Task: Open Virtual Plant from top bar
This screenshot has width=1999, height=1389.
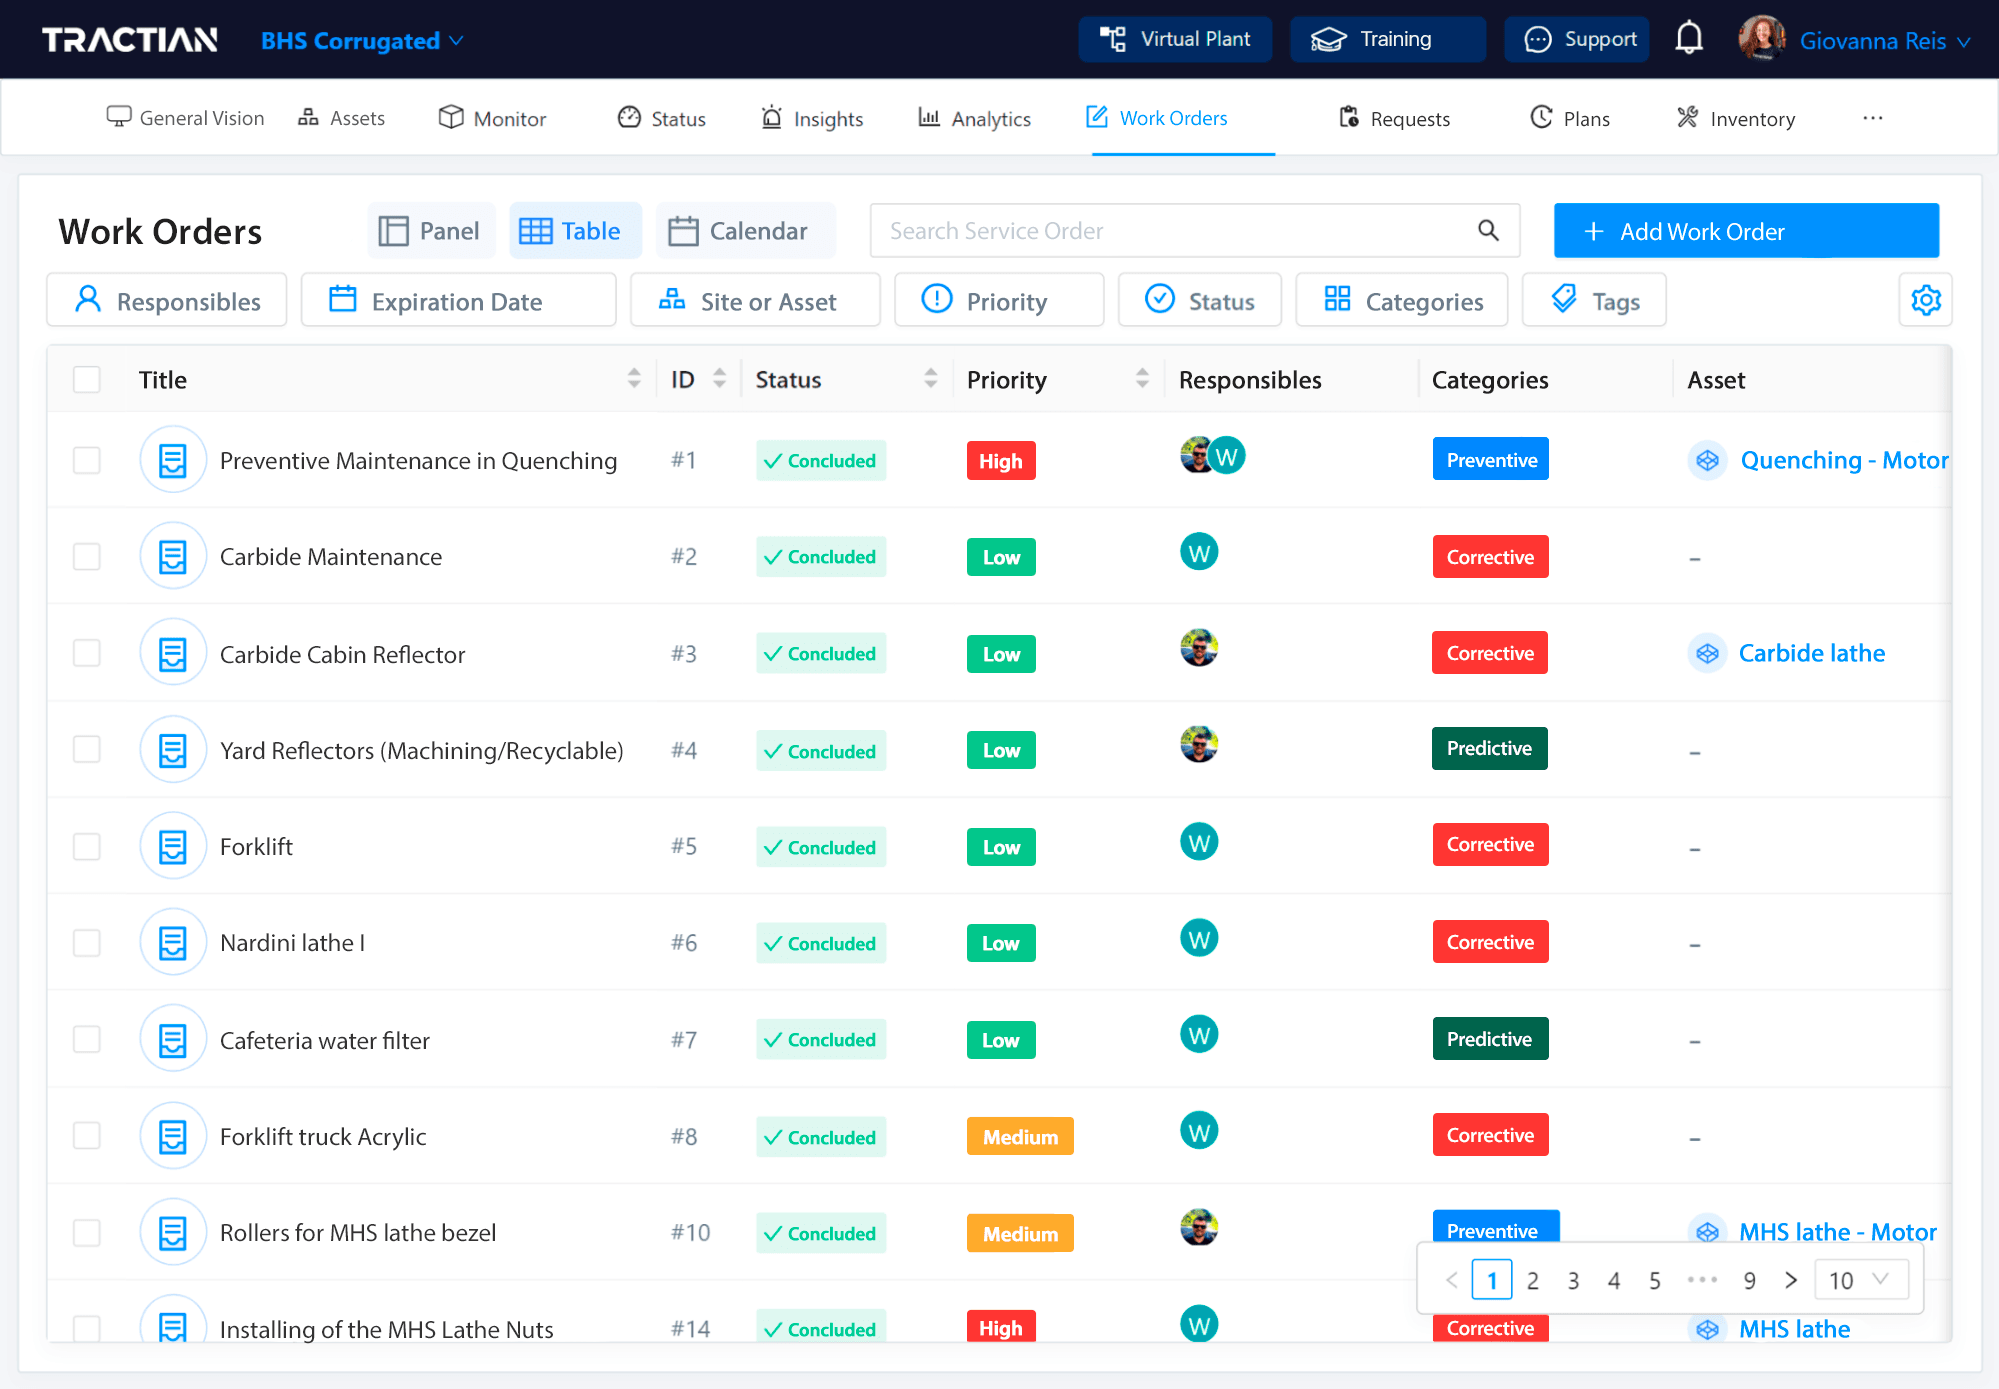Action: pos(1175,39)
